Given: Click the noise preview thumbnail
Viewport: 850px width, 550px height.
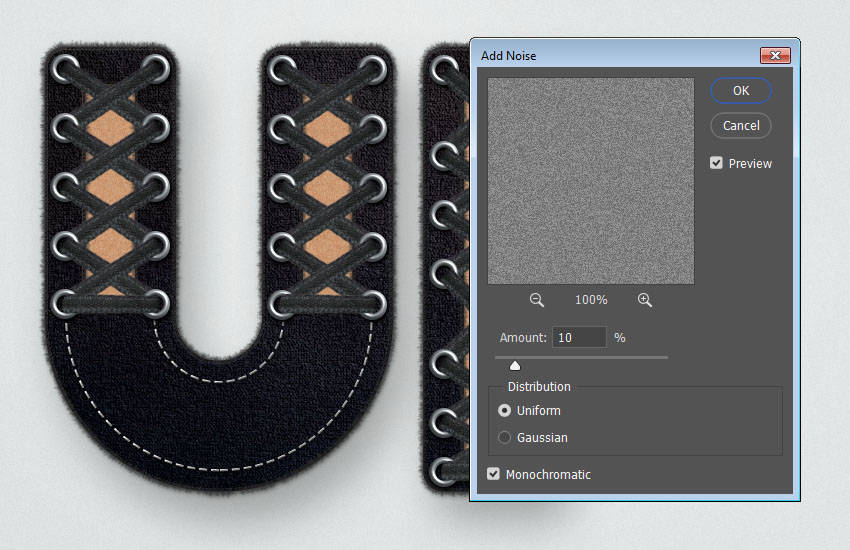Looking at the screenshot, I should [591, 181].
